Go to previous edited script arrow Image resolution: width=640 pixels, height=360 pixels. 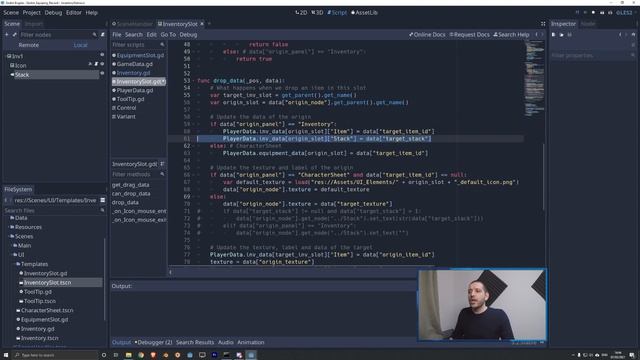pyautogui.click(x=536, y=35)
